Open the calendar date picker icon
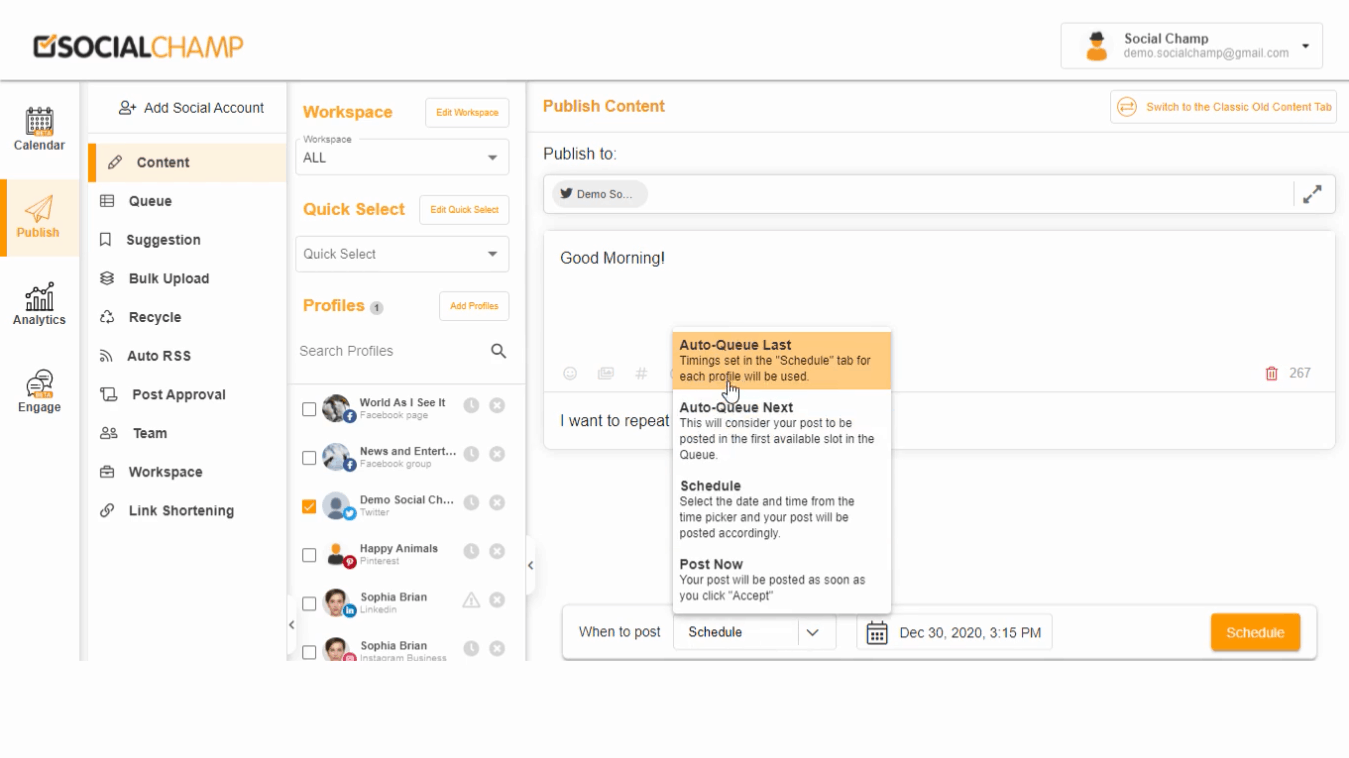Image resolution: width=1349 pixels, height=758 pixels. (x=877, y=632)
